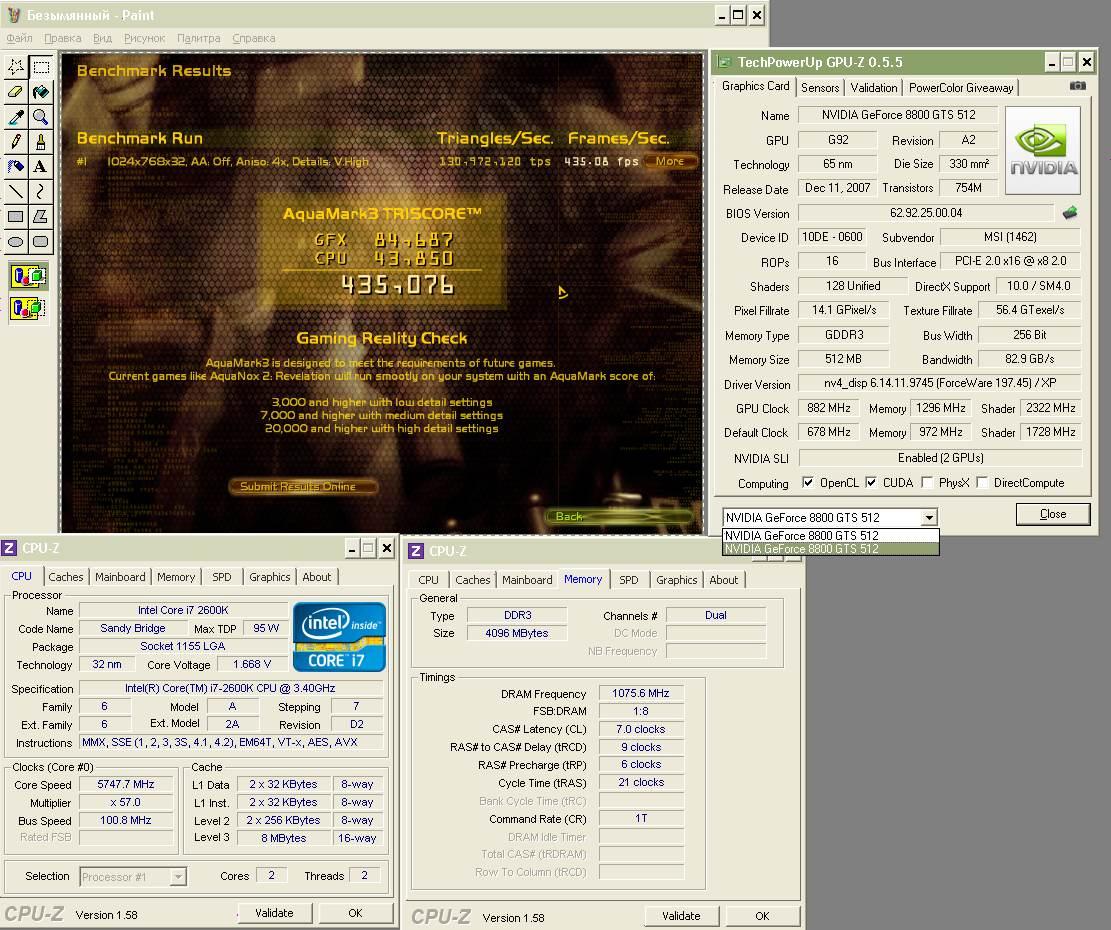Click the Back button in AquaMark results
Viewport: 1111px width, 930px height.
tap(618, 516)
